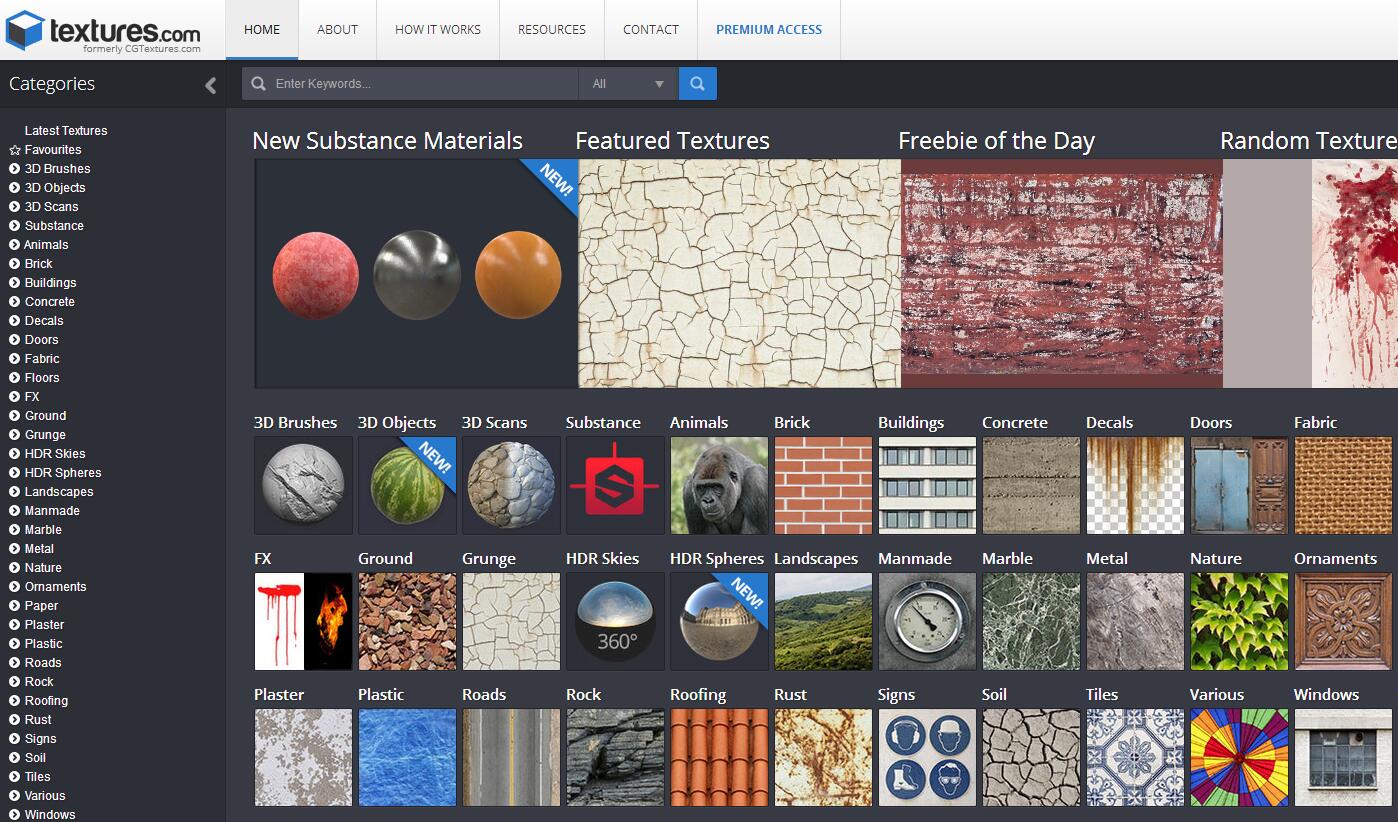Expand the Substance sidebar category arrow
The width and height of the screenshot is (1398, 822).
[x=15, y=226]
